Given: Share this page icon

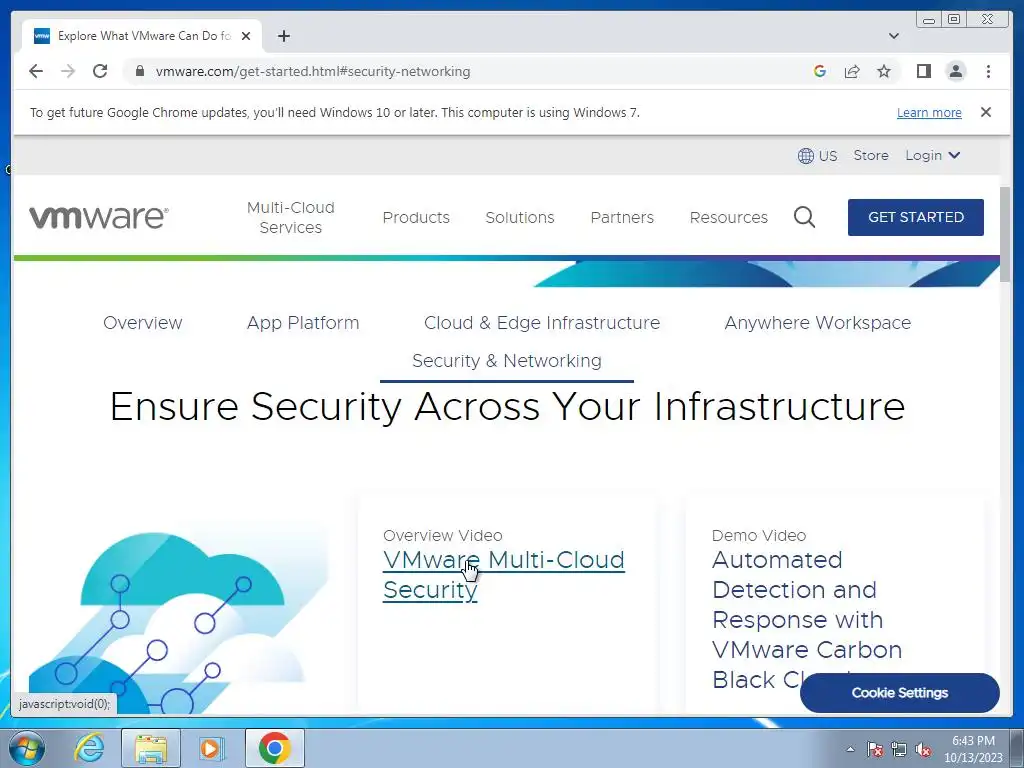Looking at the screenshot, I should click(852, 71).
